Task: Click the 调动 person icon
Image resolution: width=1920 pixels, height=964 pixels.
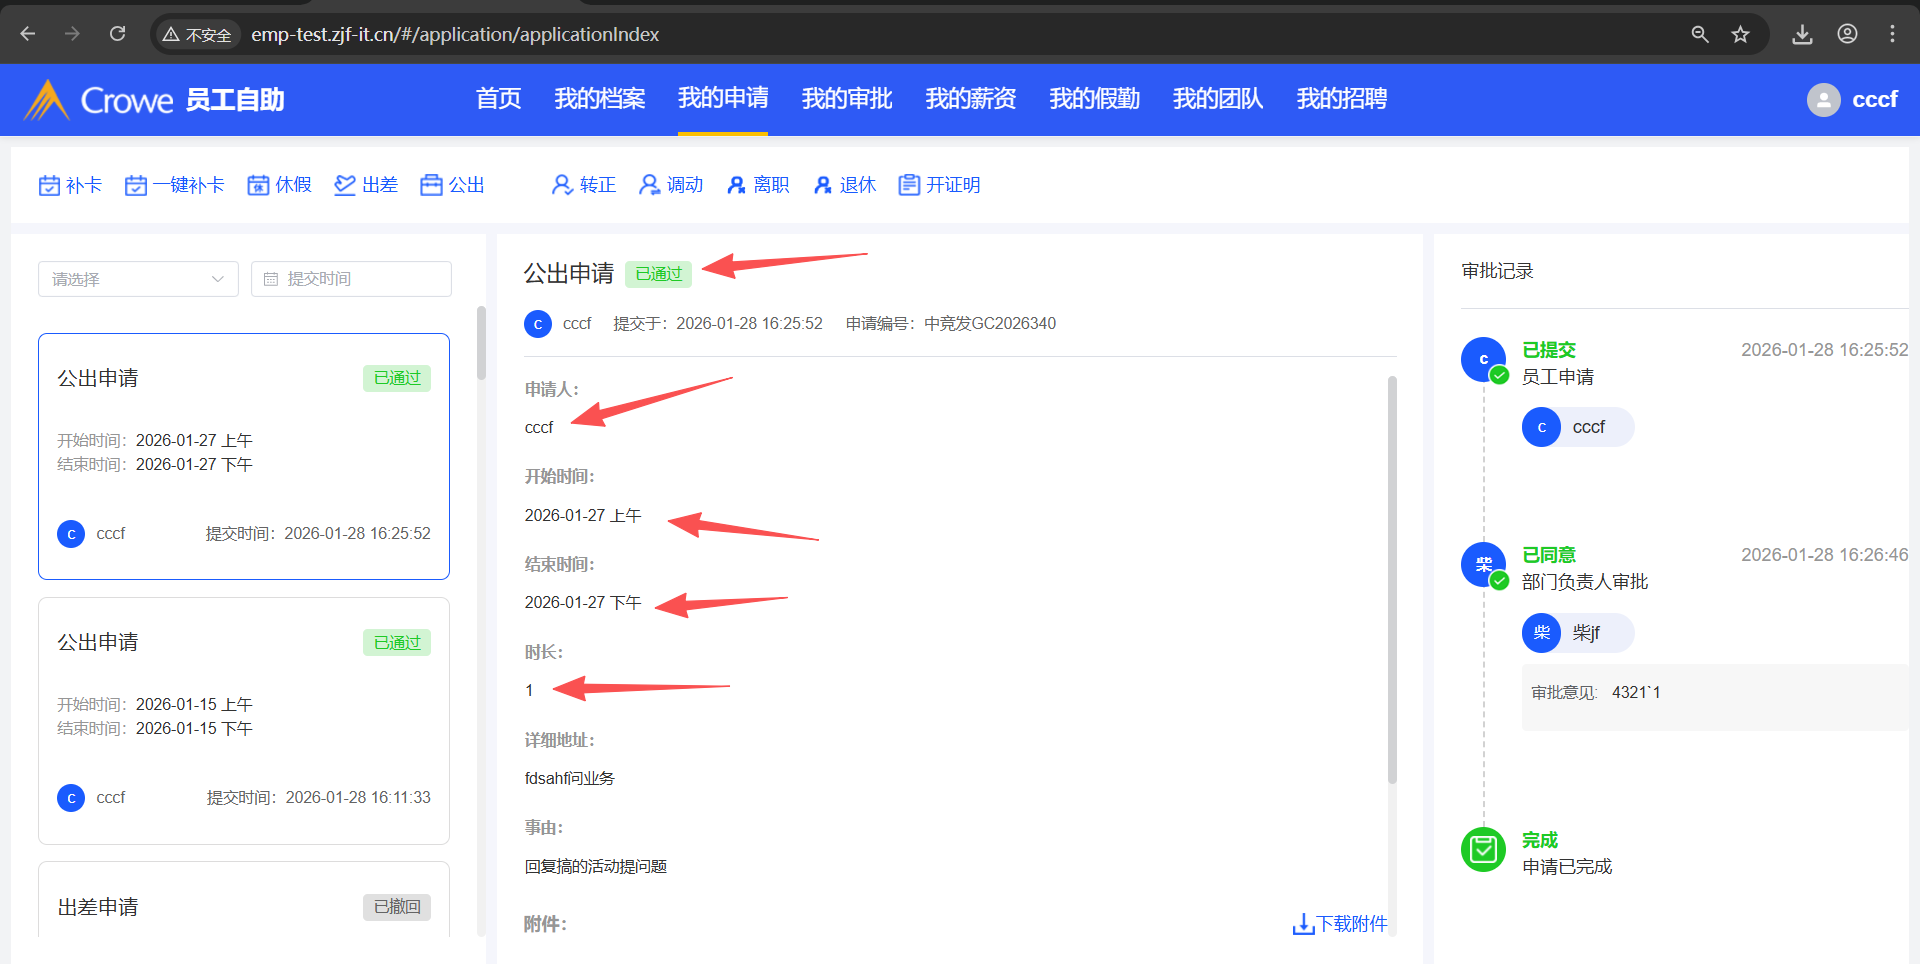Action: click(x=649, y=185)
